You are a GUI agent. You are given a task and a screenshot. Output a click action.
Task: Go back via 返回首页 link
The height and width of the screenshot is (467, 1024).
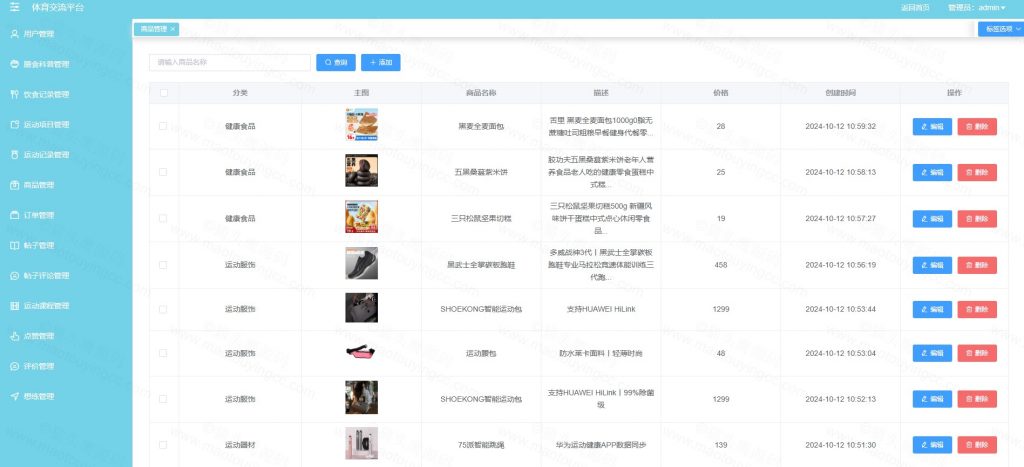[915, 8]
